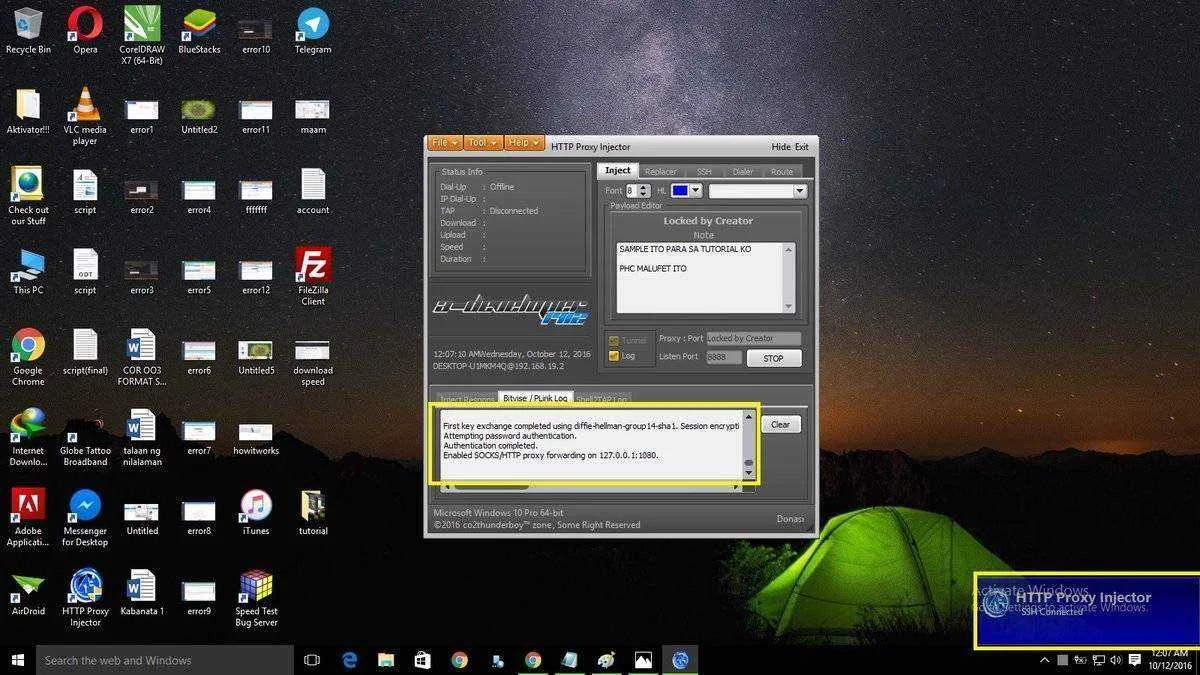The height and width of the screenshot is (675, 1200).
Task: Open the File dropdown menu
Action: tap(445, 143)
